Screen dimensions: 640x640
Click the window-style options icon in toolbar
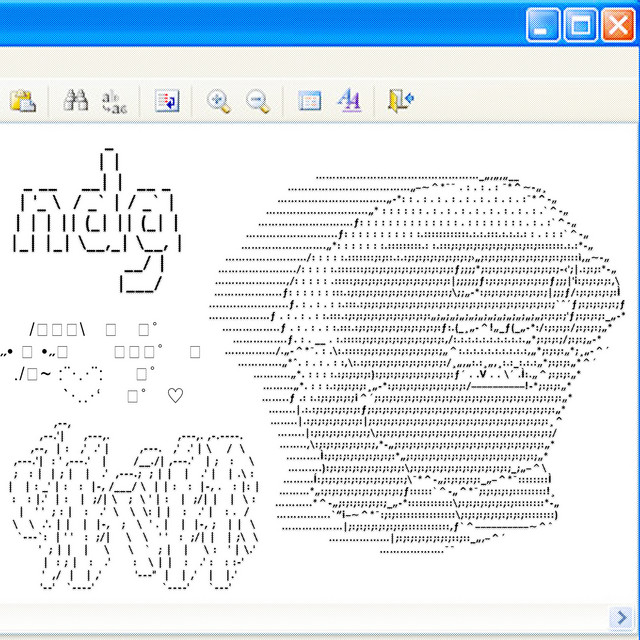tap(310, 100)
